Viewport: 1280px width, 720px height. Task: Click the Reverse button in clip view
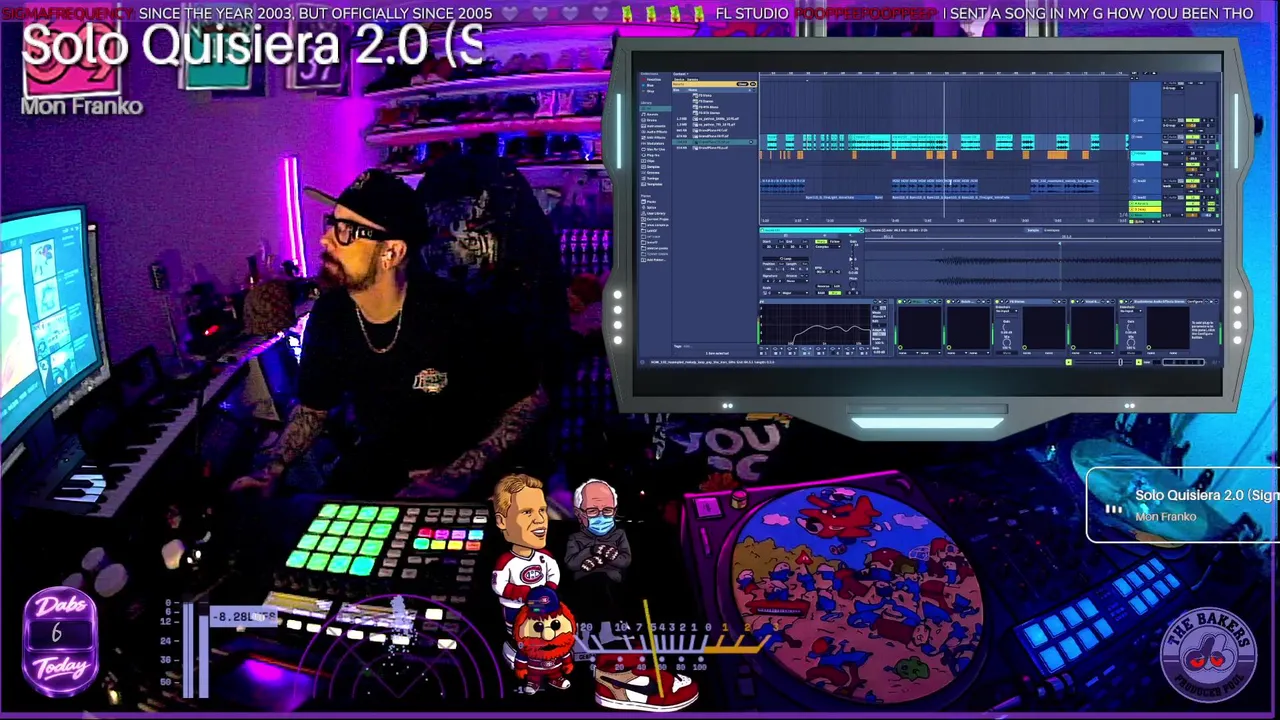tap(823, 286)
